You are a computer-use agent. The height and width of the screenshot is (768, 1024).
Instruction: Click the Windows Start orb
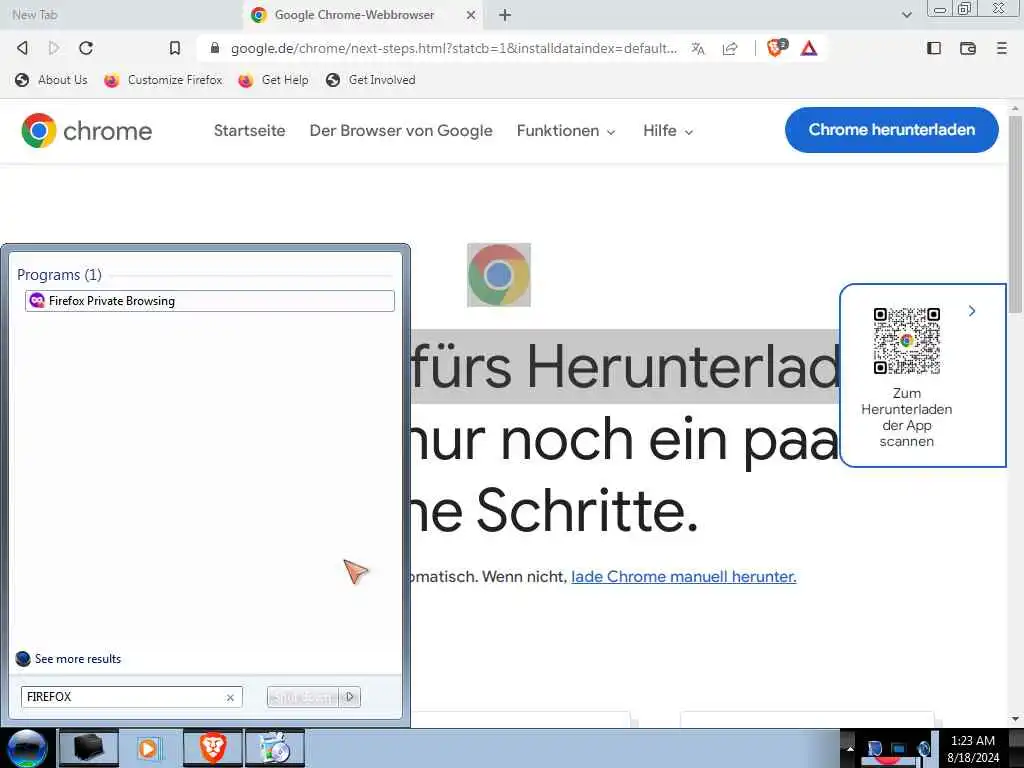27,748
